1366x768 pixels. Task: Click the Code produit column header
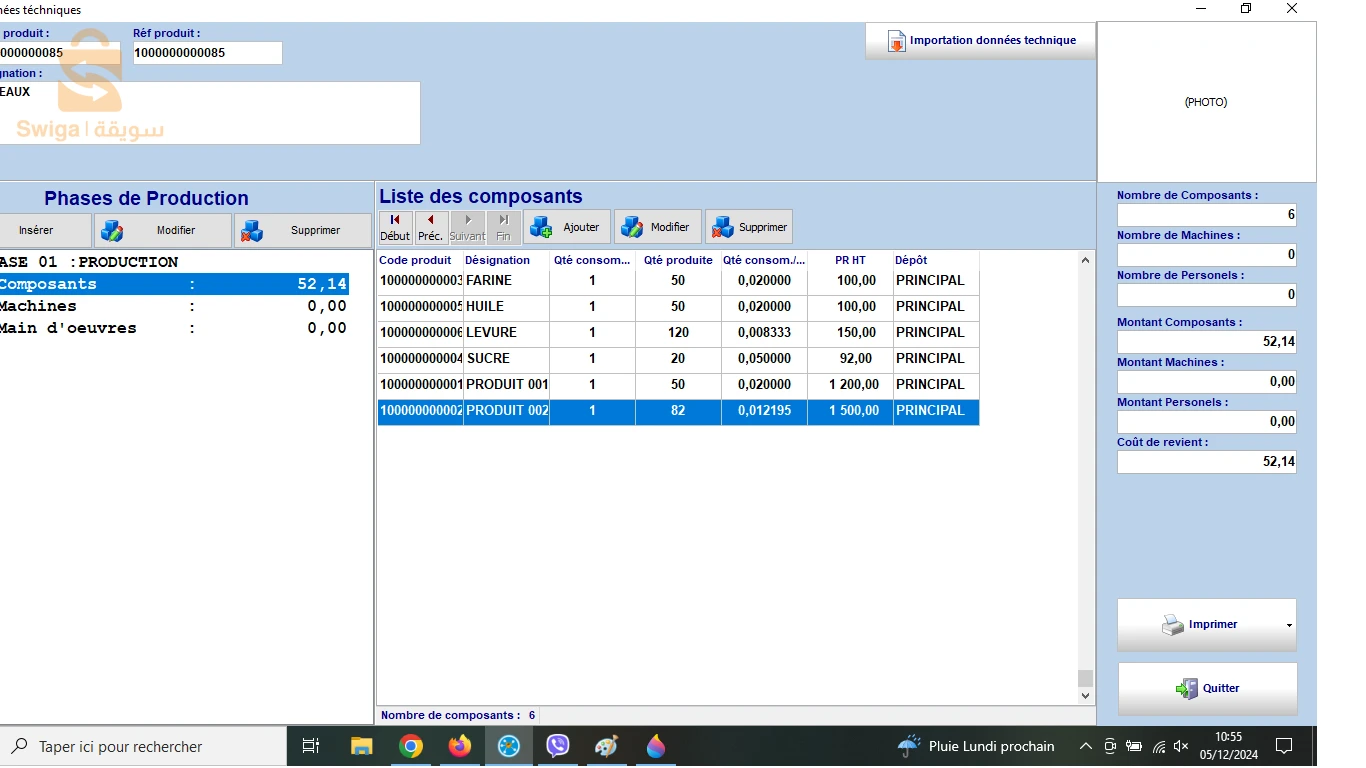click(420, 260)
